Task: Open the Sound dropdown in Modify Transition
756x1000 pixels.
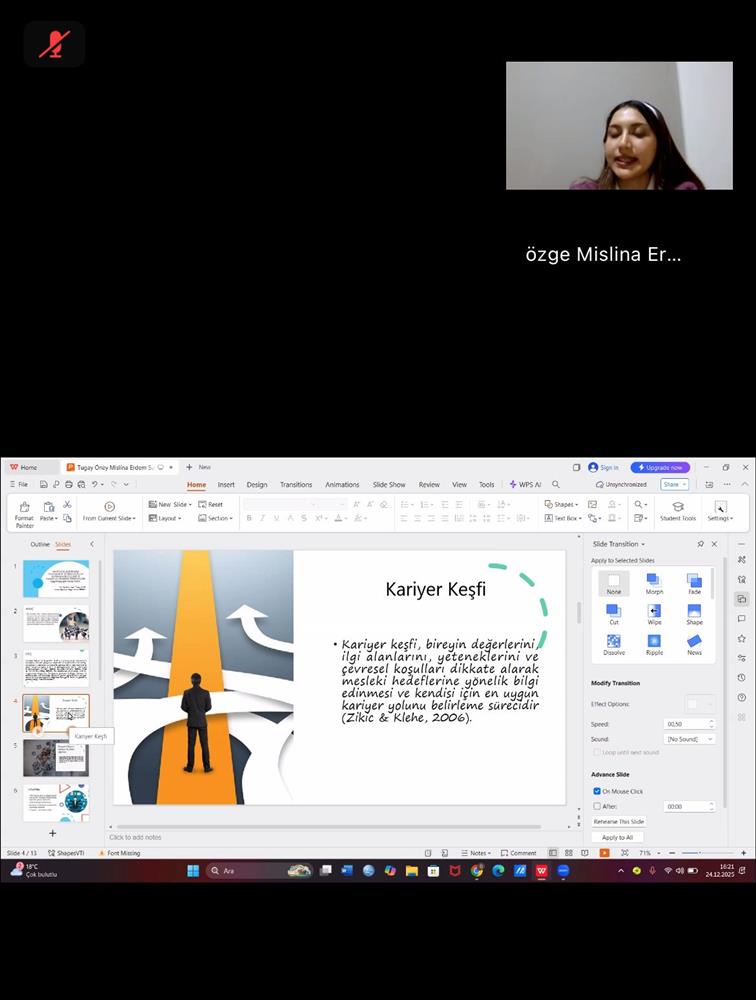Action: [690, 739]
